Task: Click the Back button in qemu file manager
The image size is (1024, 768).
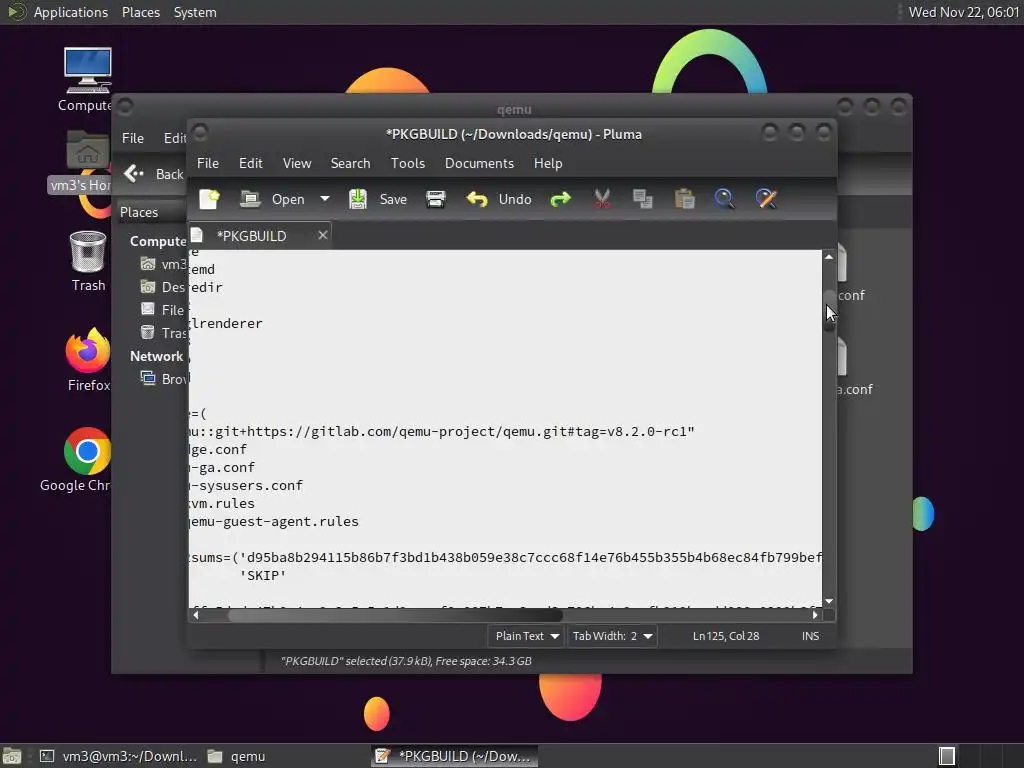Action: [x=154, y=174]
